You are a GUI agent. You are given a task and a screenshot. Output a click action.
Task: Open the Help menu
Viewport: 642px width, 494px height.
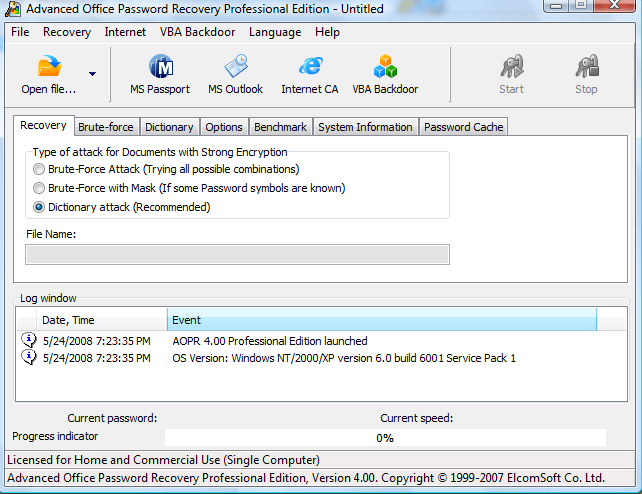click(x=328, y=32)
